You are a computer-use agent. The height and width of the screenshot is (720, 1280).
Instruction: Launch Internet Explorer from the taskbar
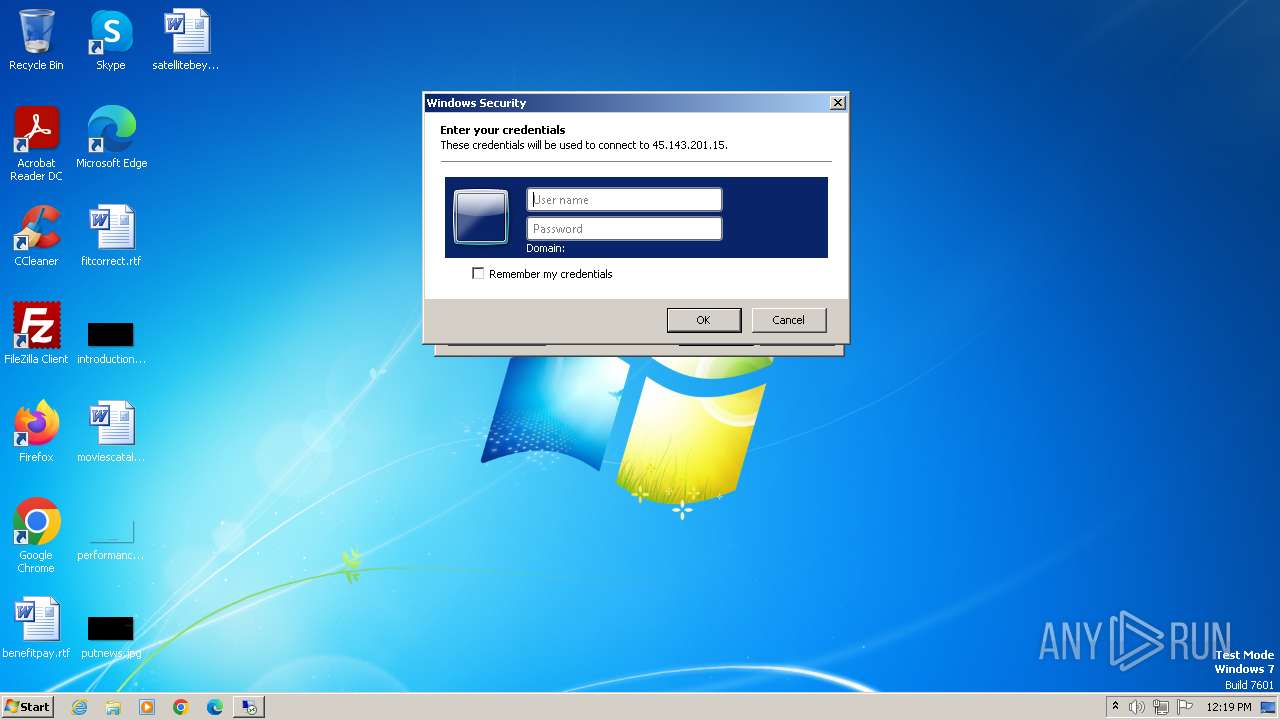click(79, 707)
